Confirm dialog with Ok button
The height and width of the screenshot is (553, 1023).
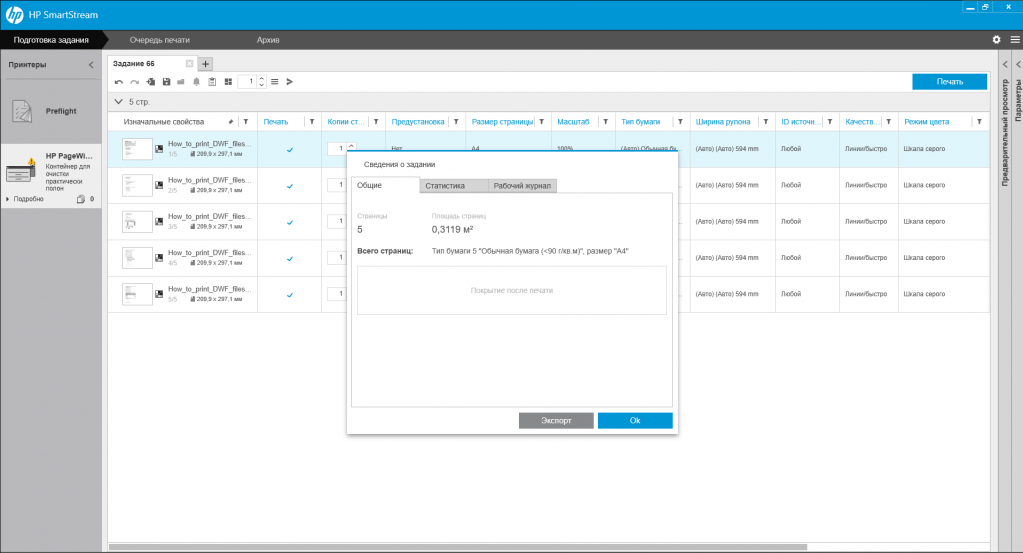(635, 421)
